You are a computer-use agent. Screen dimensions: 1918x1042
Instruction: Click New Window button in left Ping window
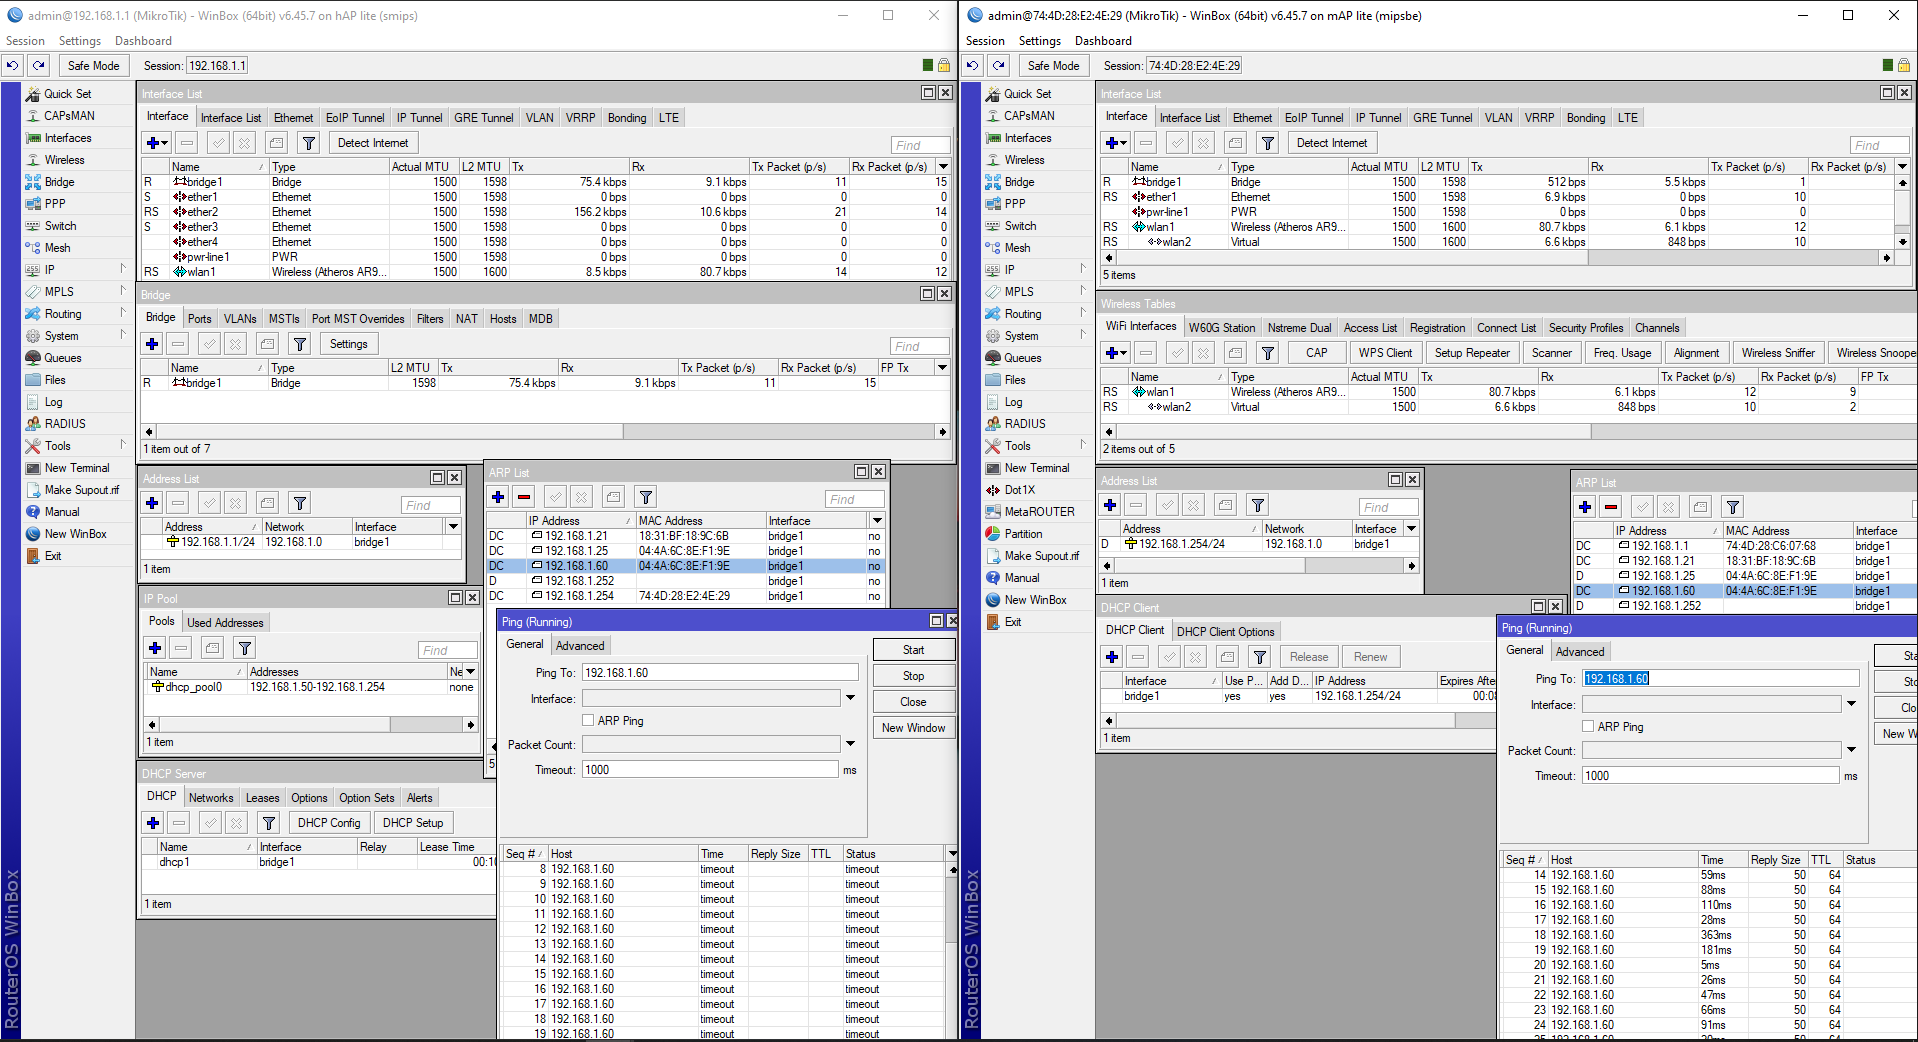[914, 728]
